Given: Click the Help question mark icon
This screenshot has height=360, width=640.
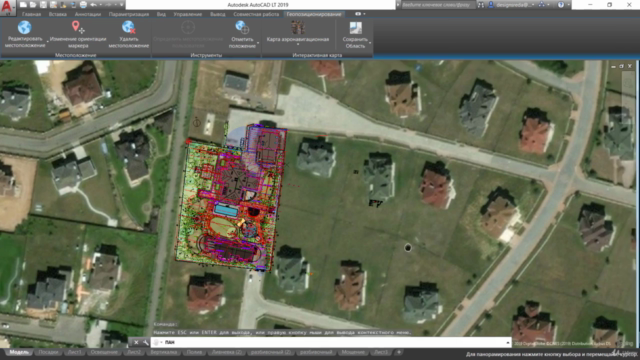Looking at the screenshot, I should [x=561, y=5].
